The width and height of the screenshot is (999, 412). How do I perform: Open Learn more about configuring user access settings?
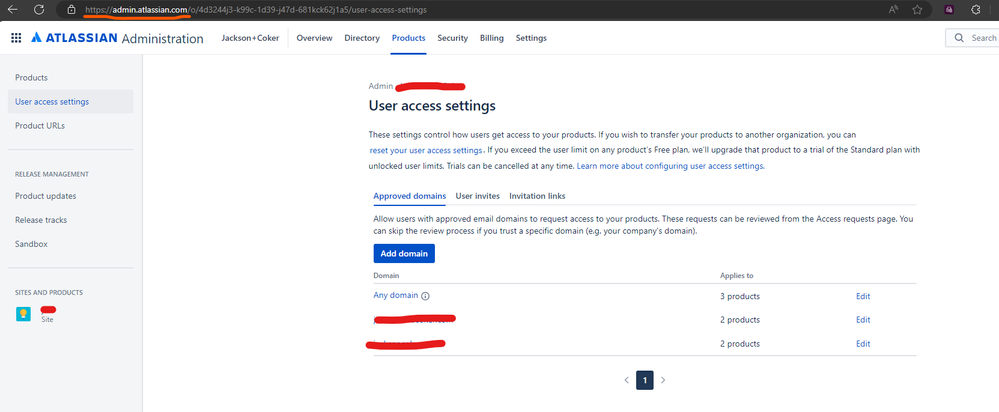pos(670,166)
